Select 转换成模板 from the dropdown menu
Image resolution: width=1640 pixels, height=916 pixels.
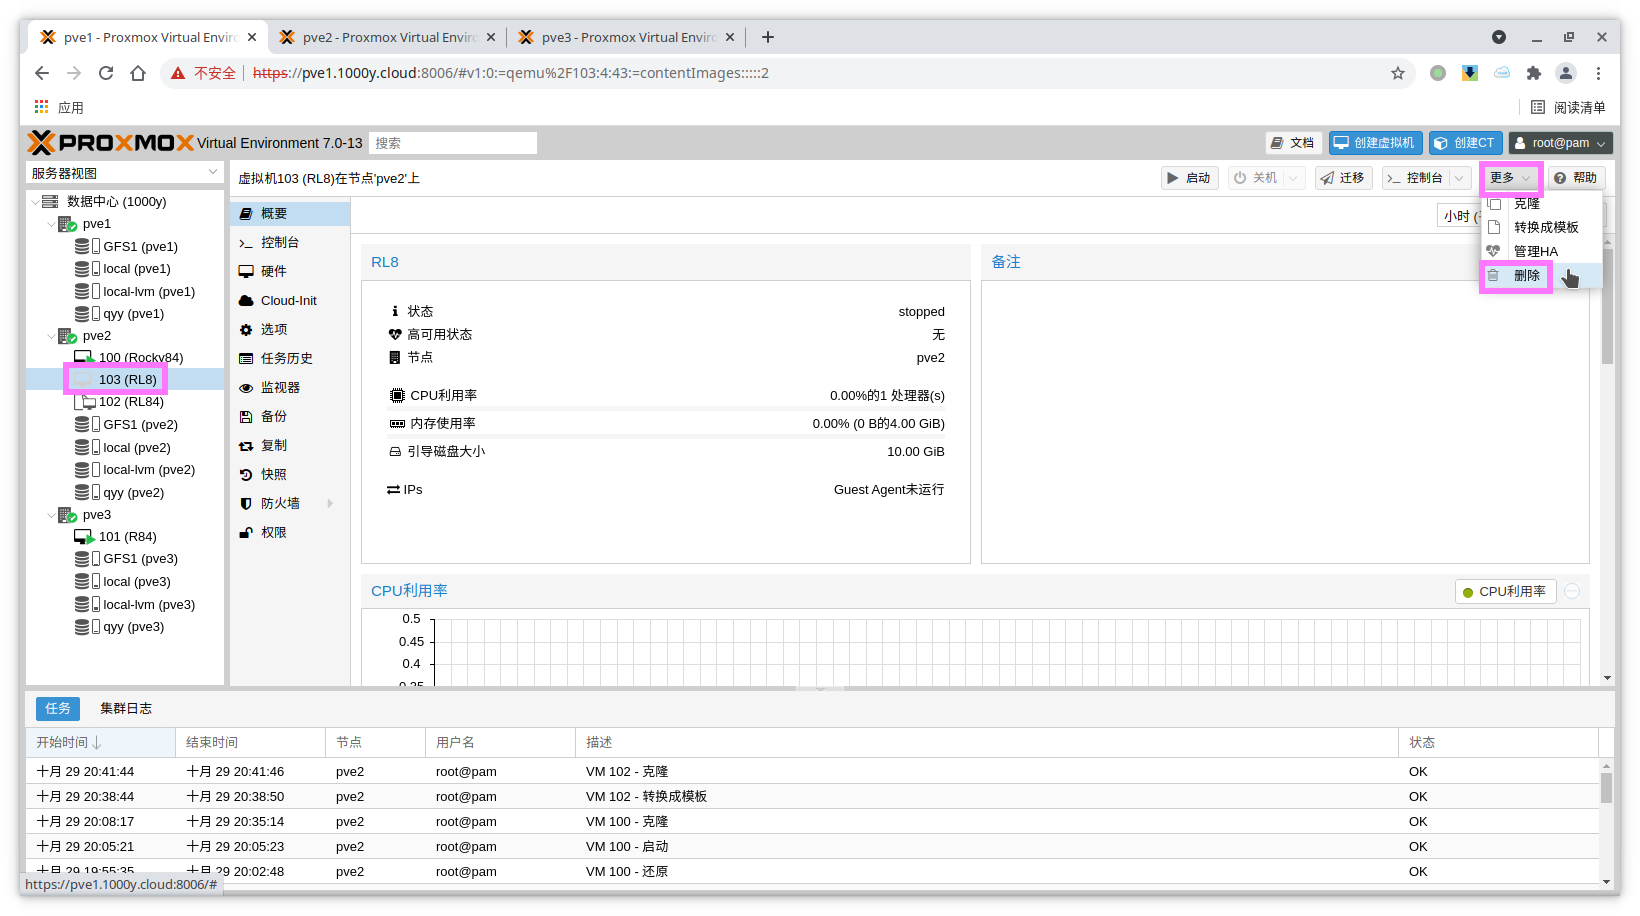(1545, 228)
